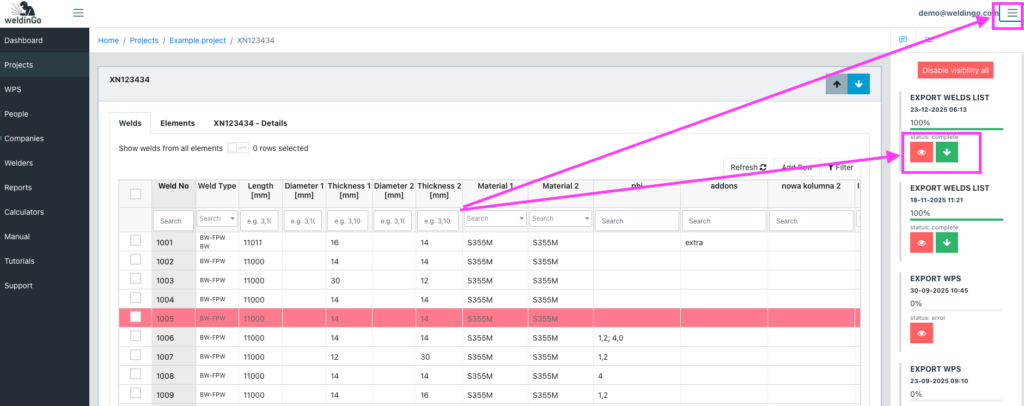Viewport: 1024px width, 406px height.
Task: Click the Disable visibility all button
Action: 955,70
